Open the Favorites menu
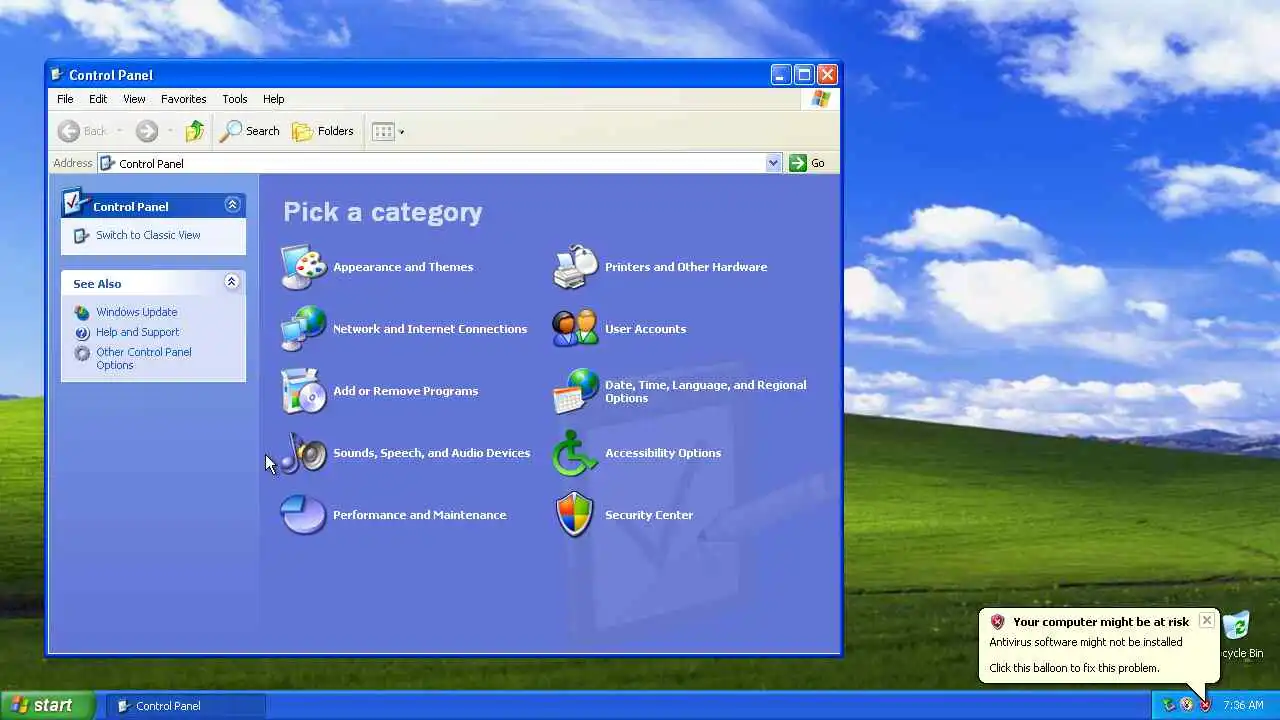 click(184, 99)
